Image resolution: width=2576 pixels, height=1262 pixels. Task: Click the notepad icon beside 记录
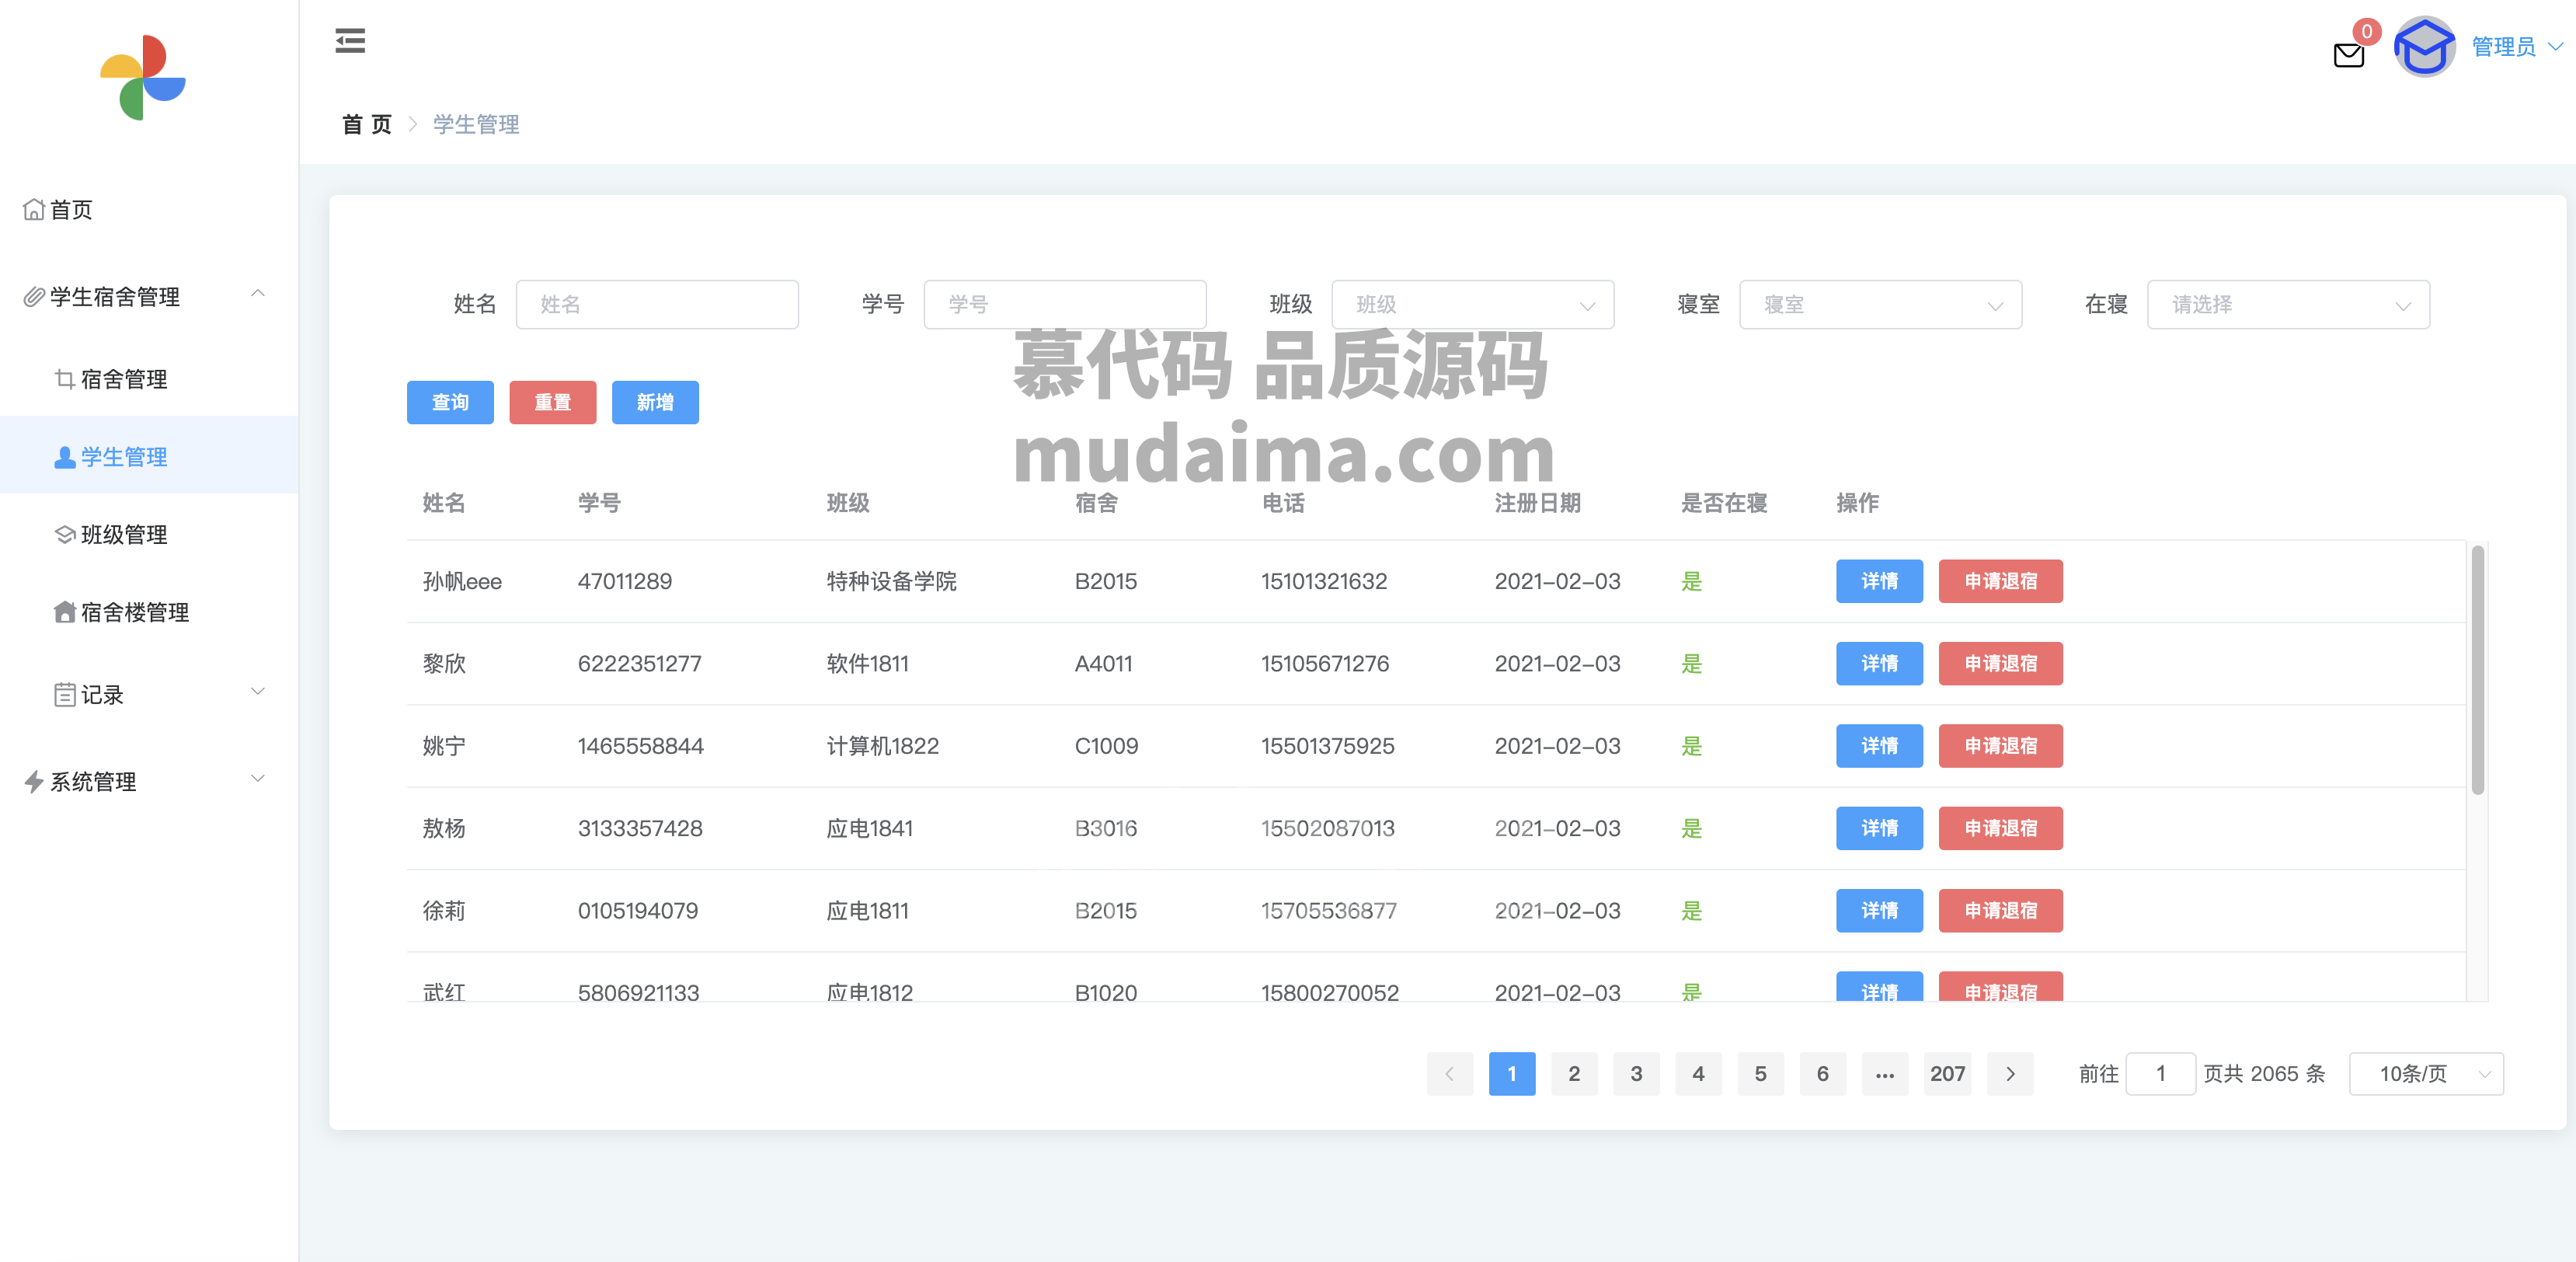click(65, 695)
